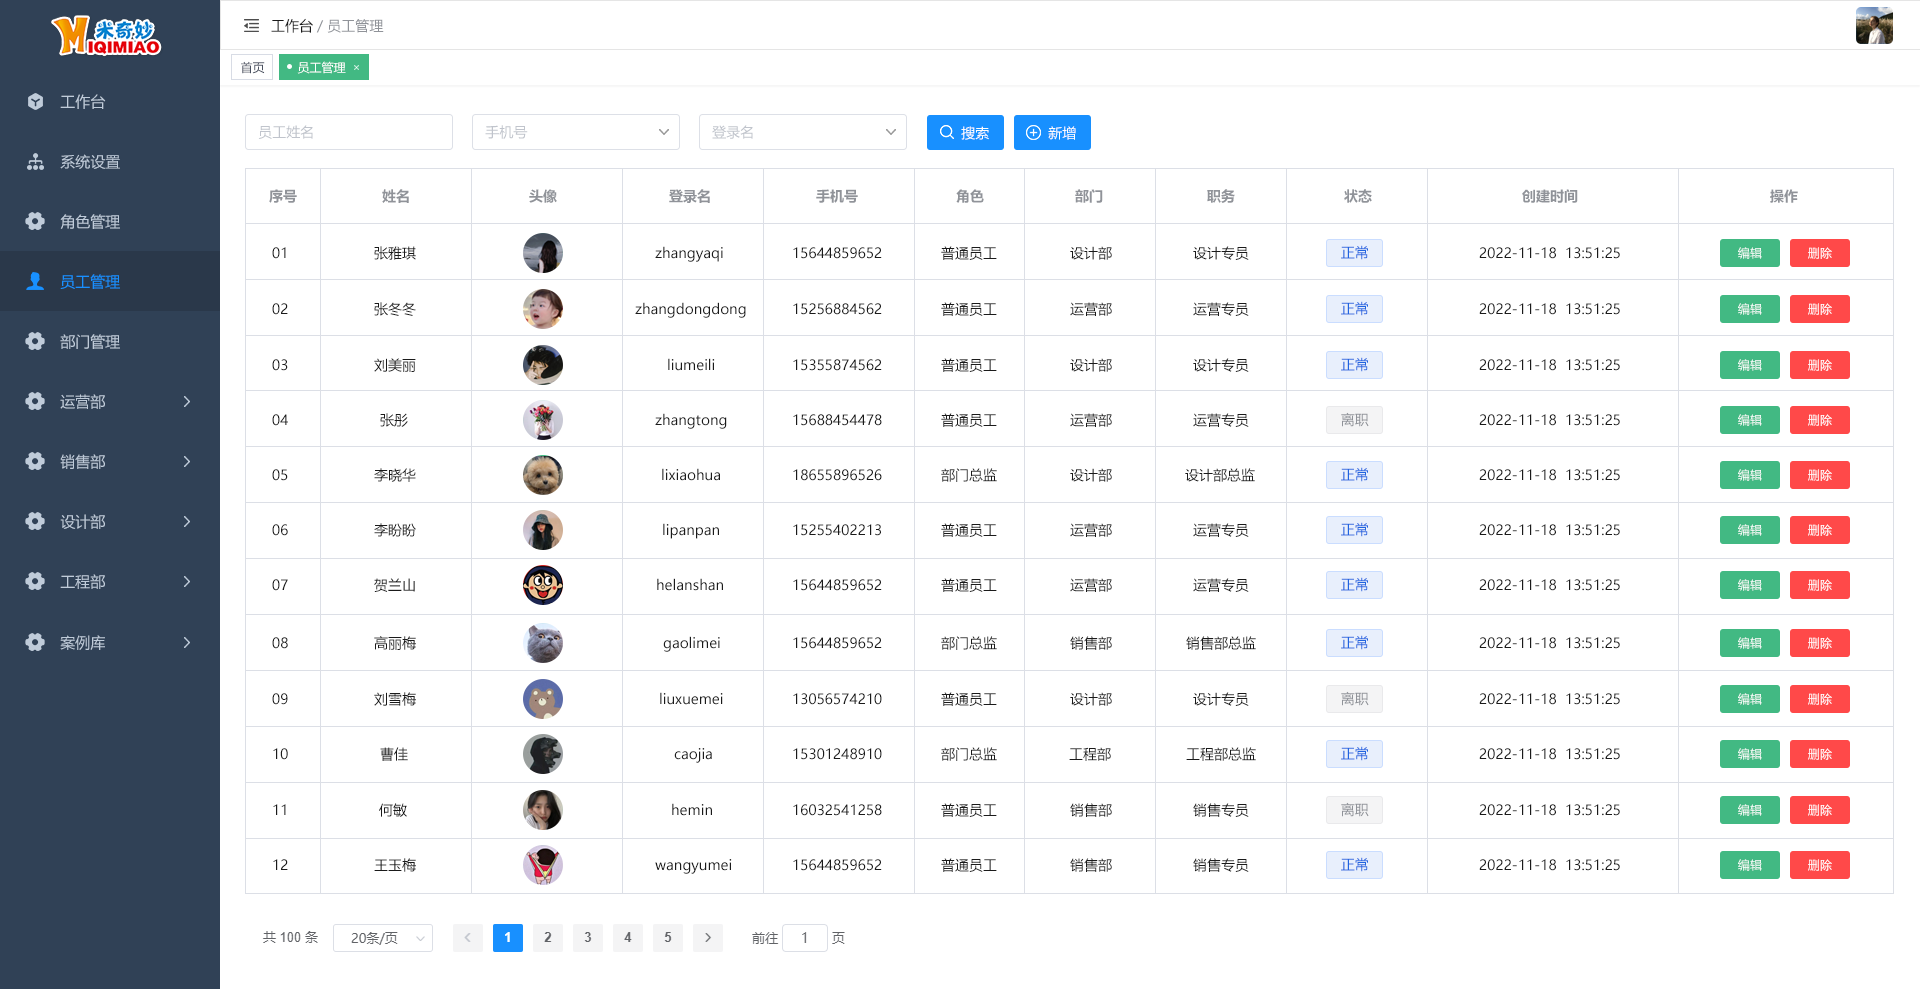Open the user profile avatar at top right
The height and width of the screenshot is (989, 1920).
click(1874, 26)
